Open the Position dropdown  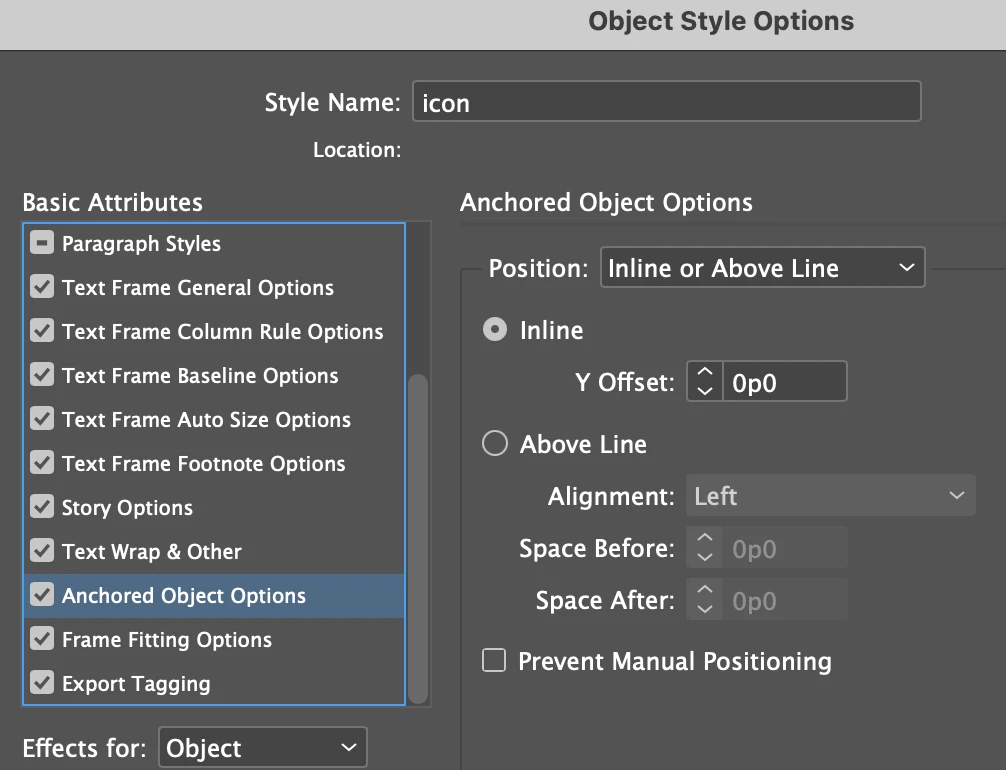pyautogui.click(x=762, y=268)
